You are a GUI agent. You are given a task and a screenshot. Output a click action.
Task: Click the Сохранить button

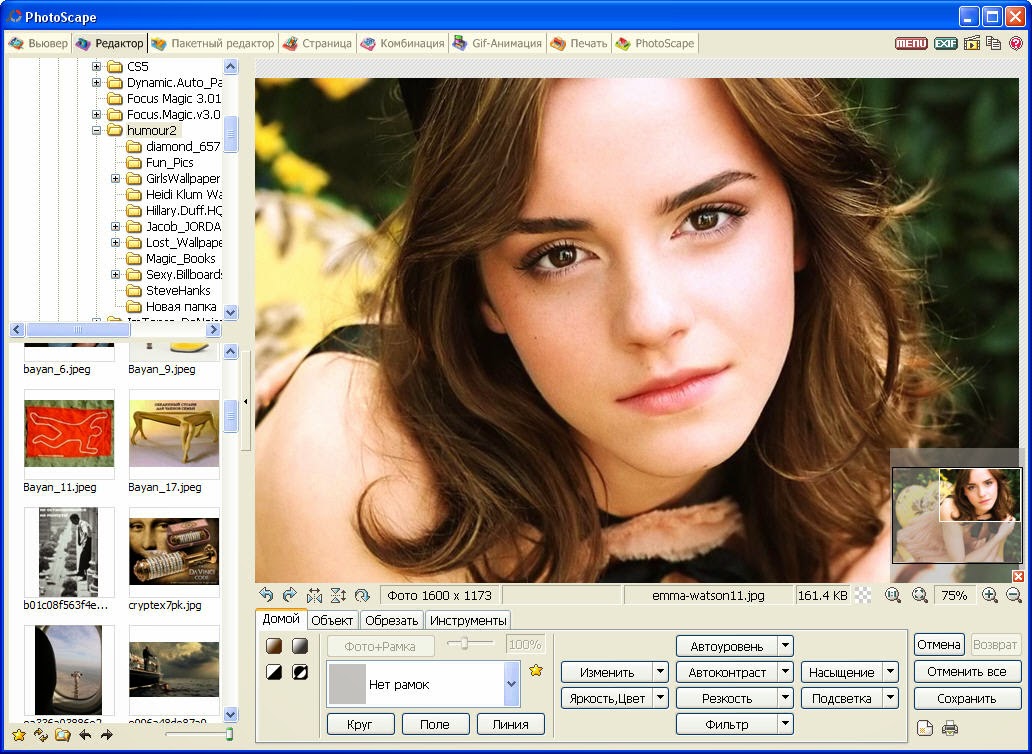point(967,698)
